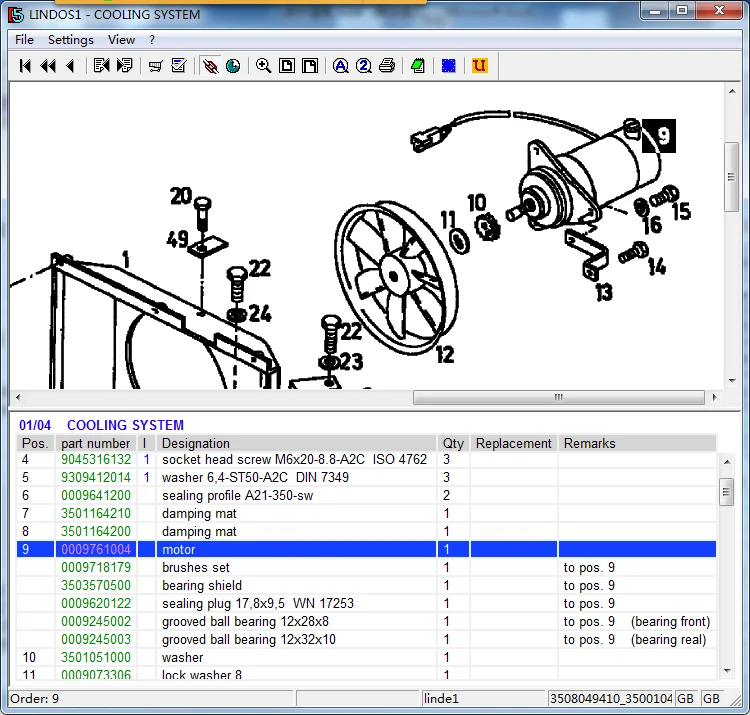Select the sealing profile A21-350-sw row
This screenshot has height=715, width=750.
pyautogui.click(x=237, y=496)
